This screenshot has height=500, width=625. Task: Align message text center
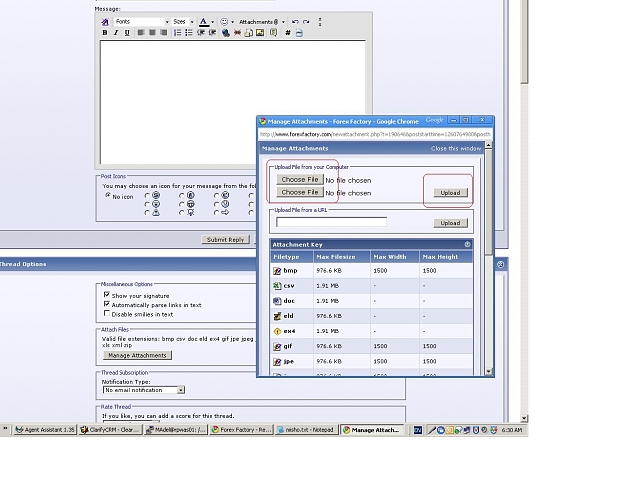(152, 33)
